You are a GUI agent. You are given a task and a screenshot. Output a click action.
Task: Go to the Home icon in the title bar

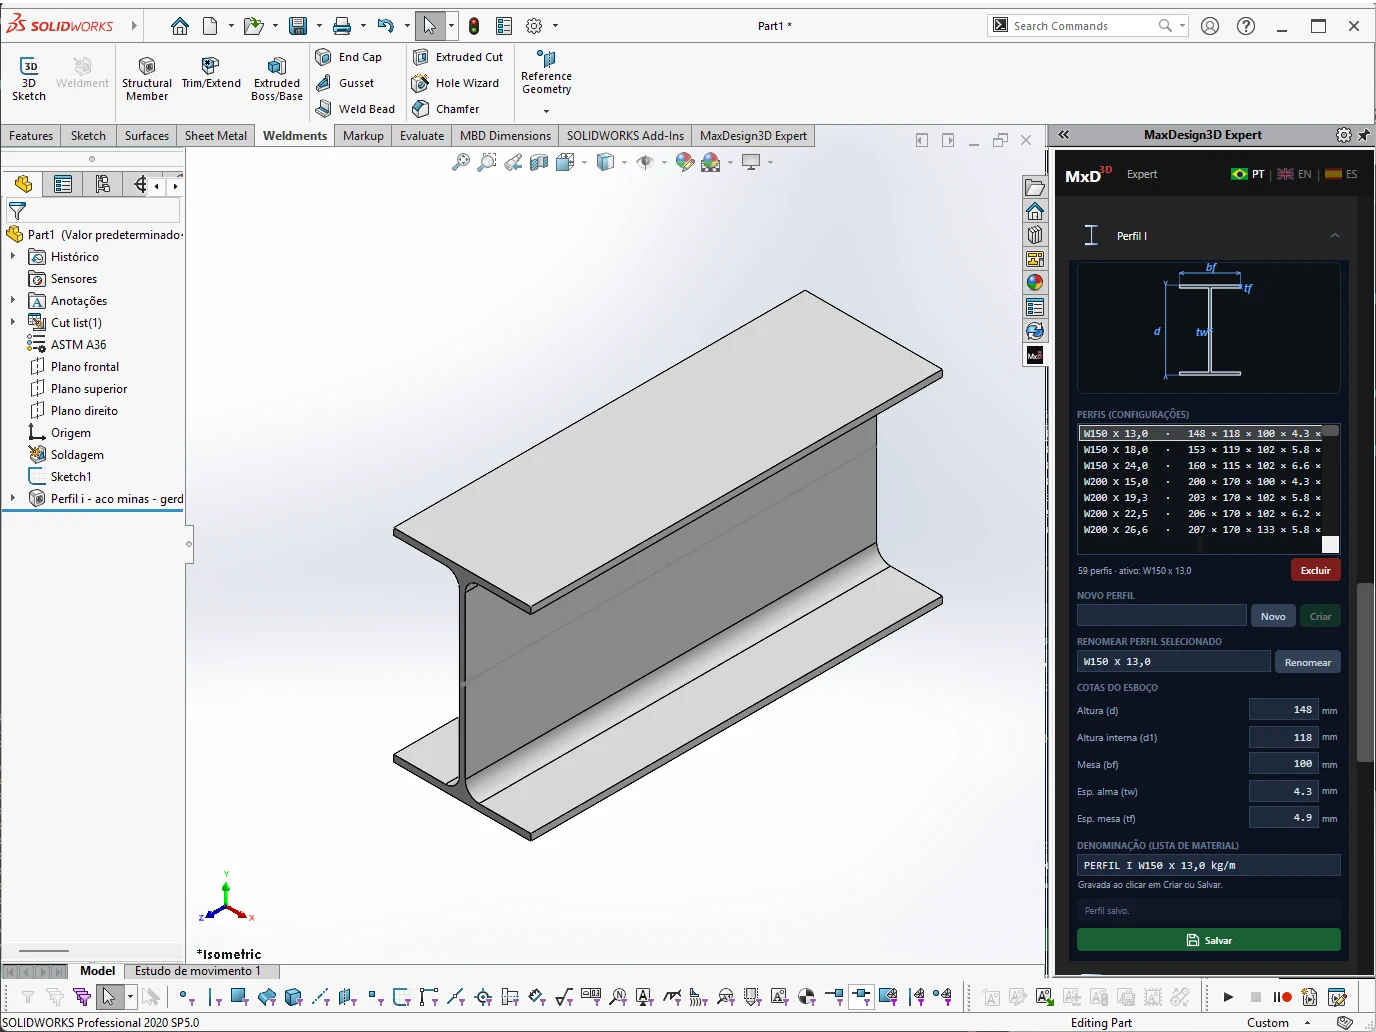tap(180, 26)
